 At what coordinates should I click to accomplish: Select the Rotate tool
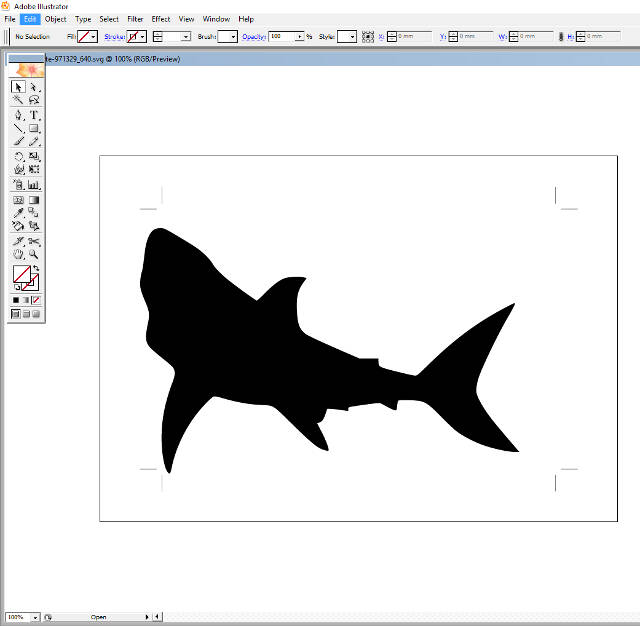point(18,156)
